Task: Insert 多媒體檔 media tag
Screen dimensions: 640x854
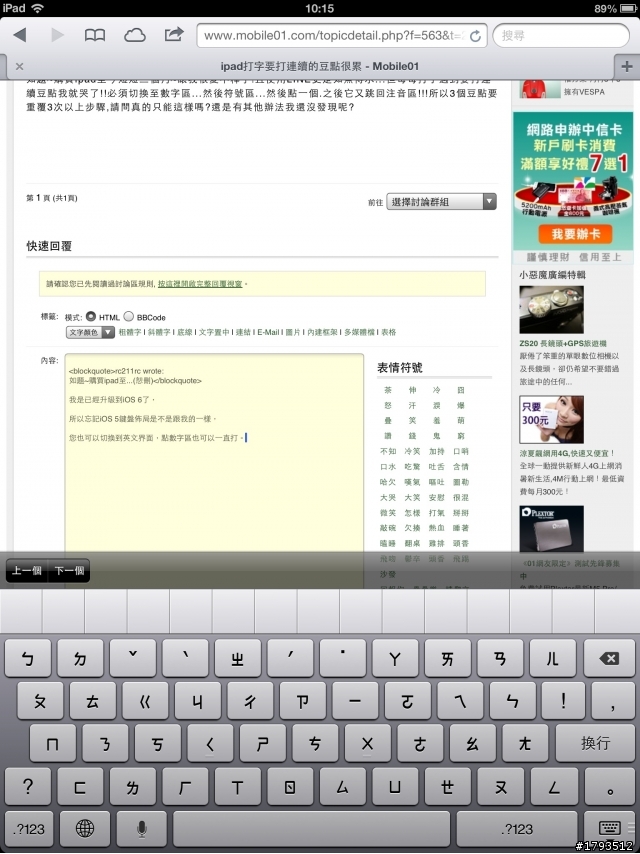Action: [x=359, y=332]
